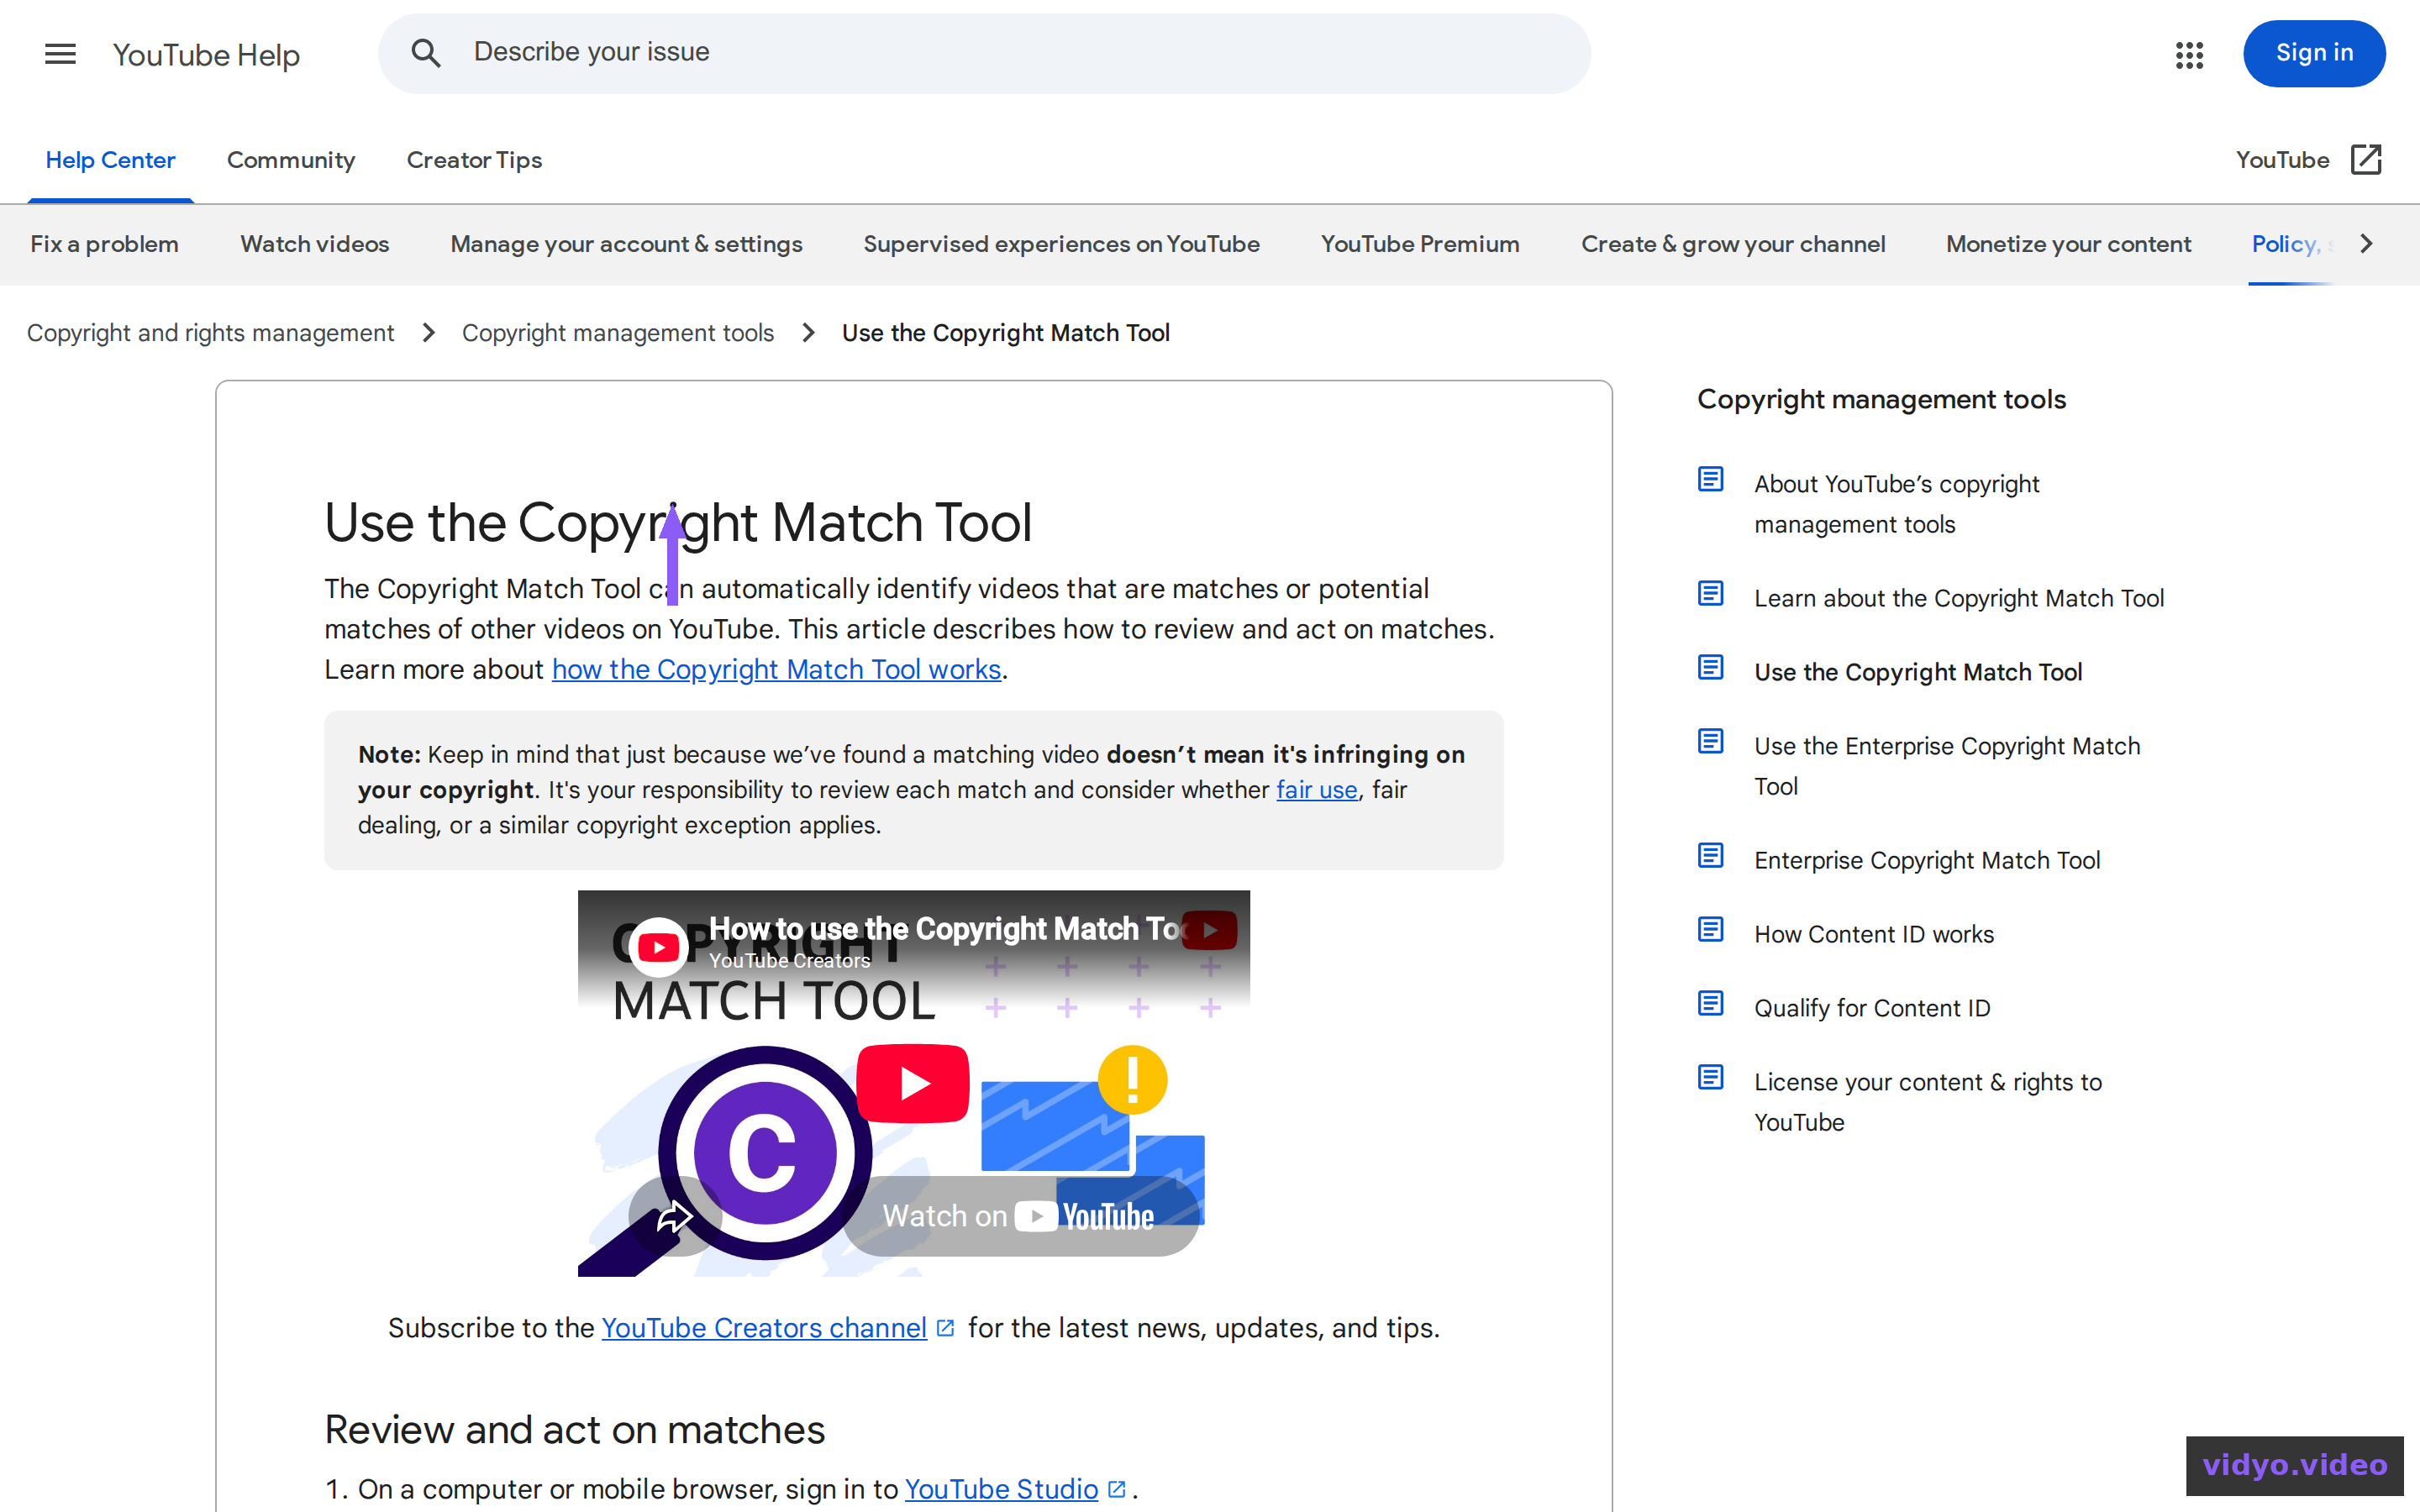Click article icon beside Learn about Copyright Match Tool
The height and width of the screenshot is (1512, 2420).
[1710, 594]
